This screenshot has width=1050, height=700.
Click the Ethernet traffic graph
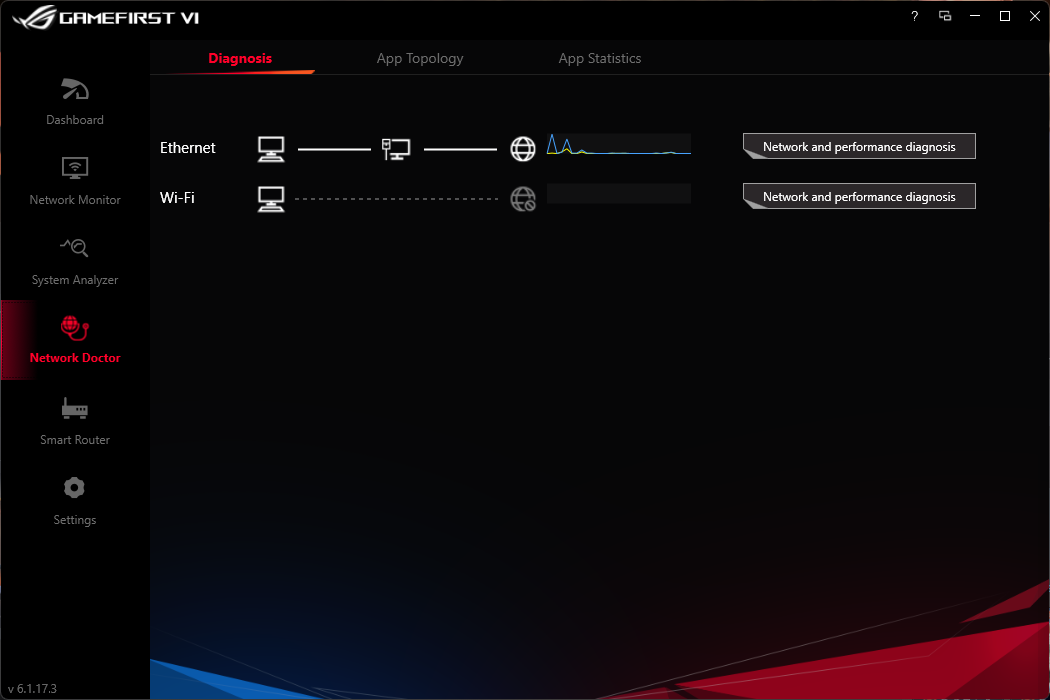click(619, 144)
